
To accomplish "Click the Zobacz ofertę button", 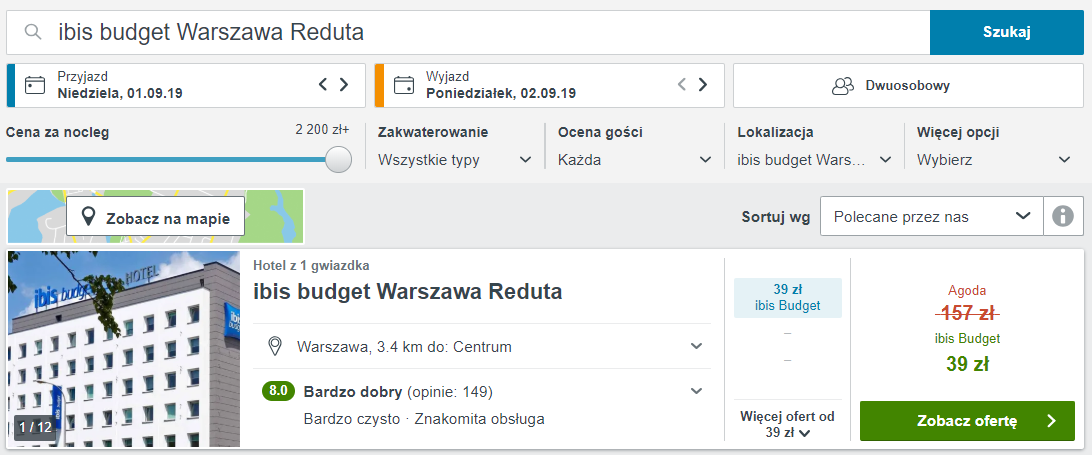I will point(967,421).
